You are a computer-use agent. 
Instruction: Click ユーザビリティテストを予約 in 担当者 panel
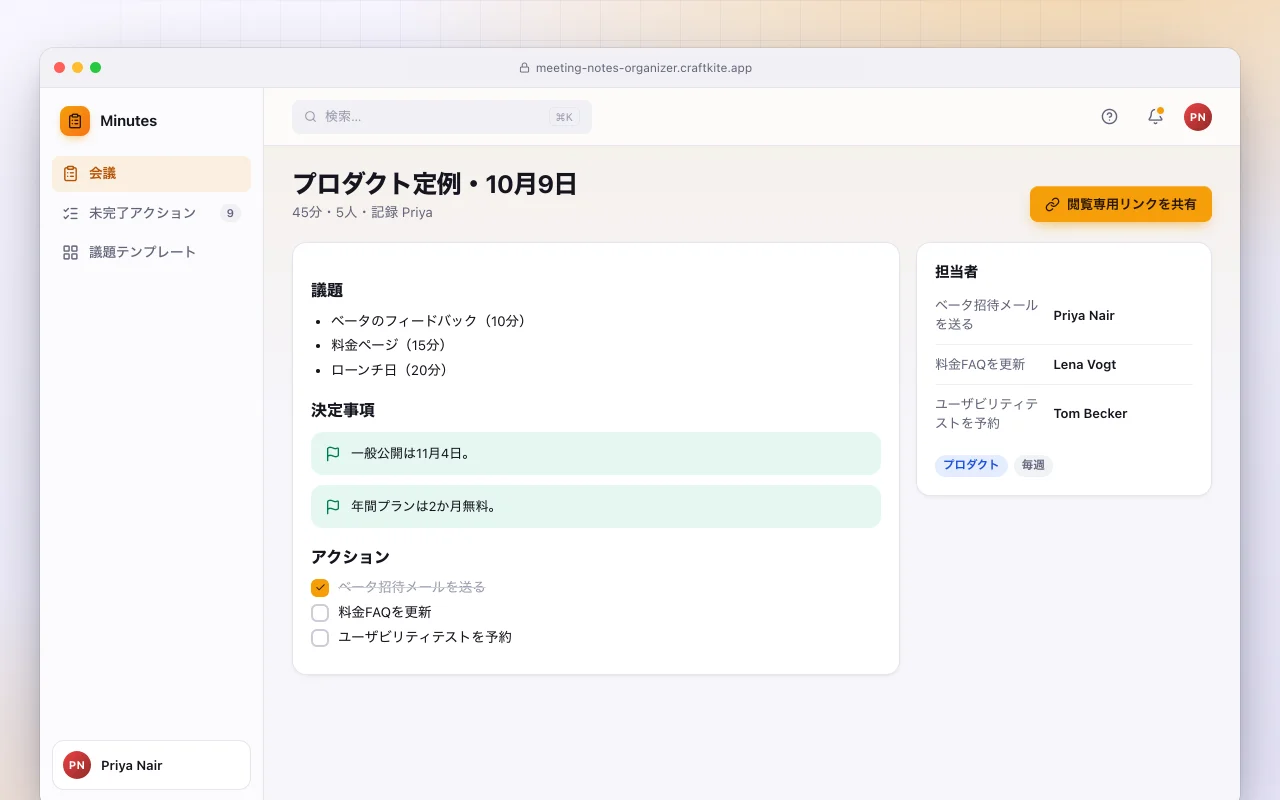click(x=987, y=414)
